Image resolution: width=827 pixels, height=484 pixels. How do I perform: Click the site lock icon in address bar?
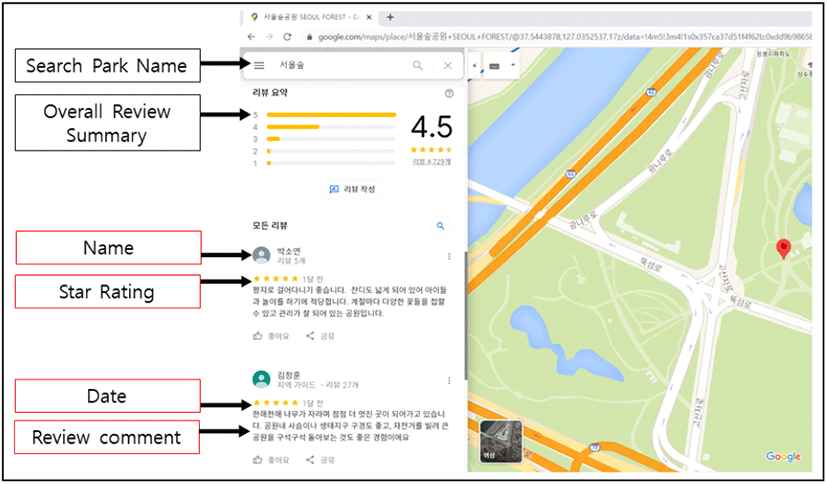310,37
